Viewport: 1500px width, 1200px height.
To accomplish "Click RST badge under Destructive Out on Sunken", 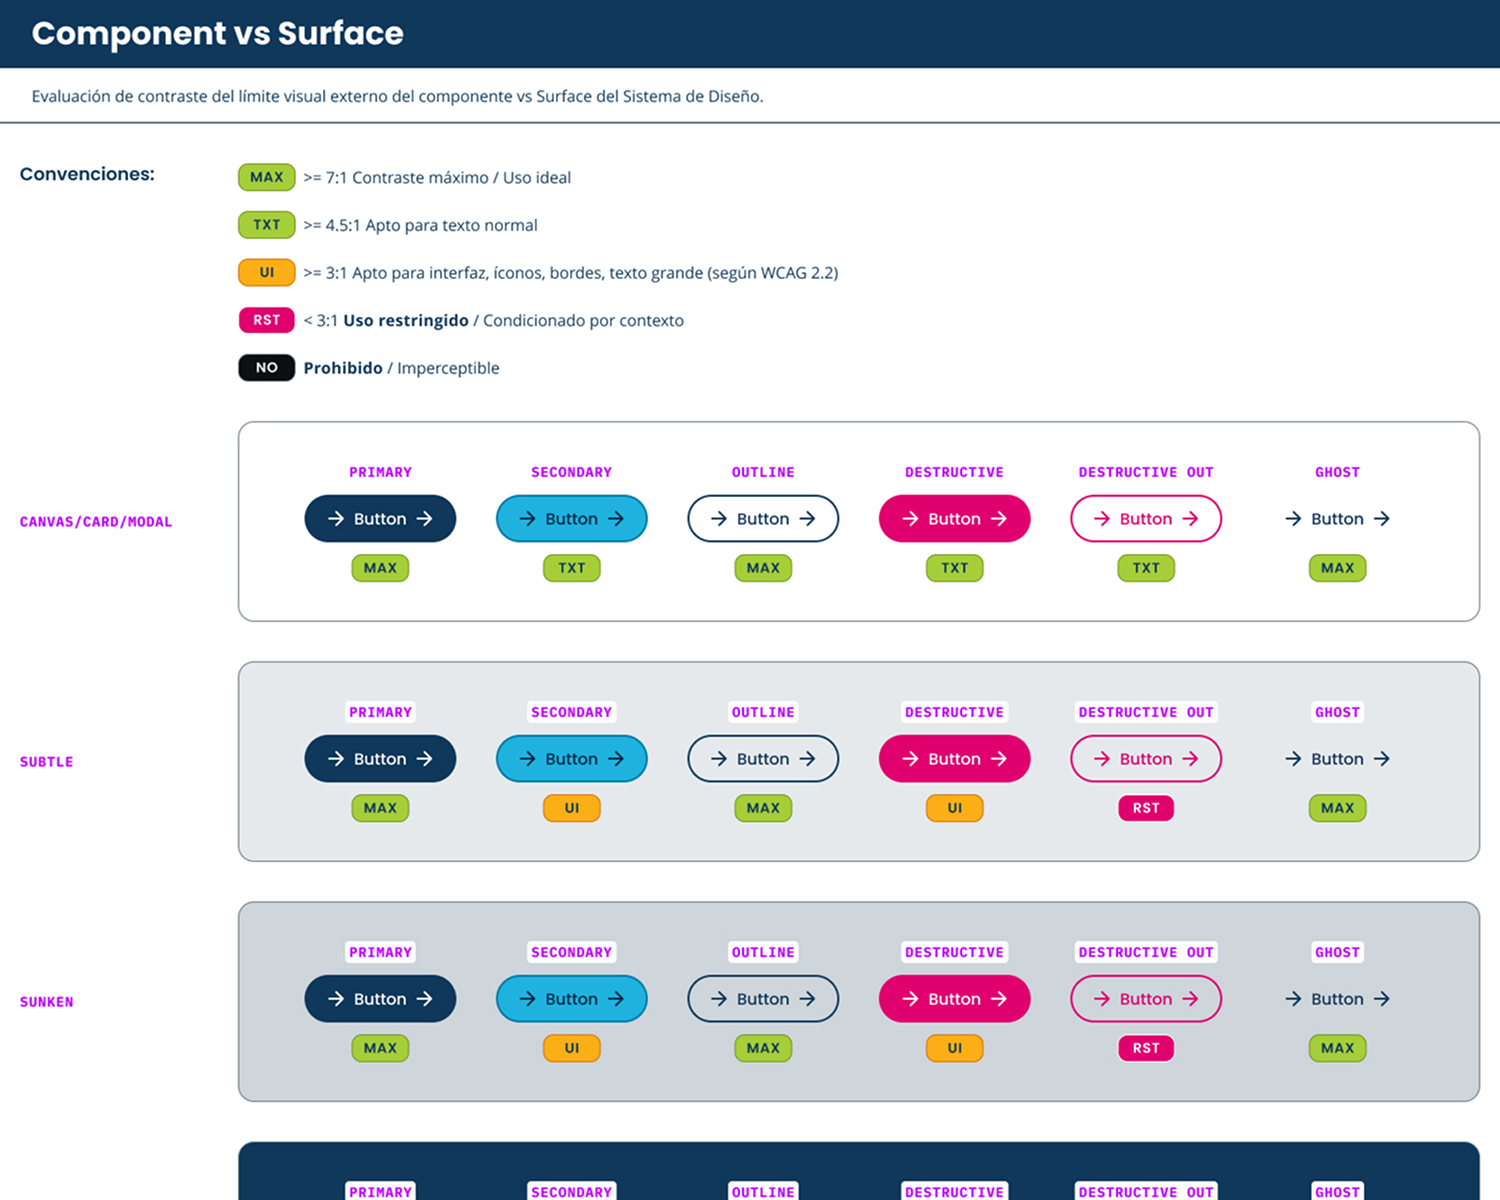I will click(1146, 1048).
